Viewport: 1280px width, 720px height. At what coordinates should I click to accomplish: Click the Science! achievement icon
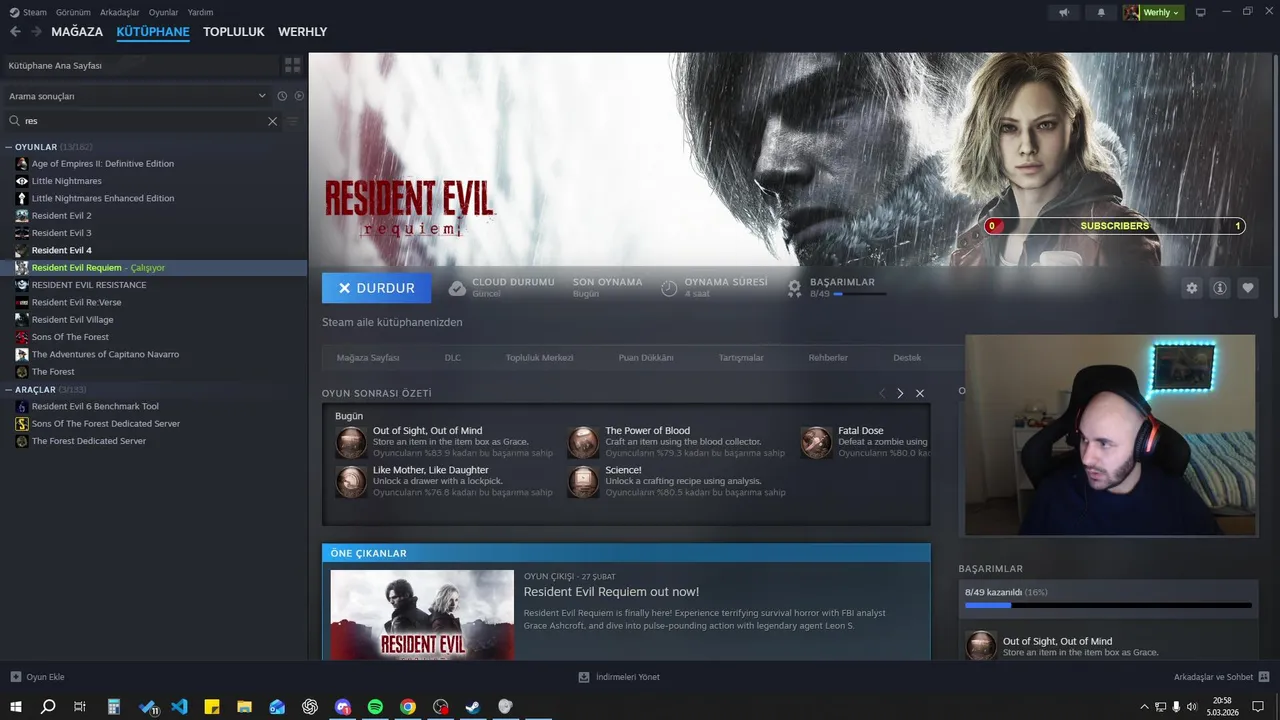(583, 482)
